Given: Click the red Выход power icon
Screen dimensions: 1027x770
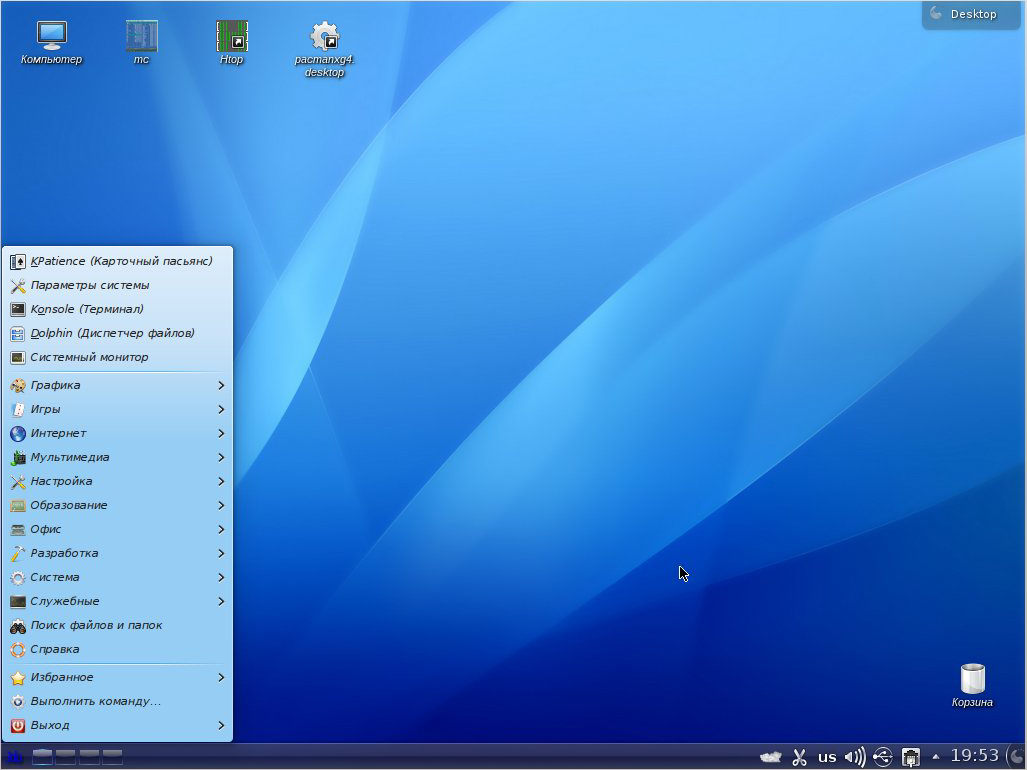Looking at the screenshot, I should pos(18,725).
